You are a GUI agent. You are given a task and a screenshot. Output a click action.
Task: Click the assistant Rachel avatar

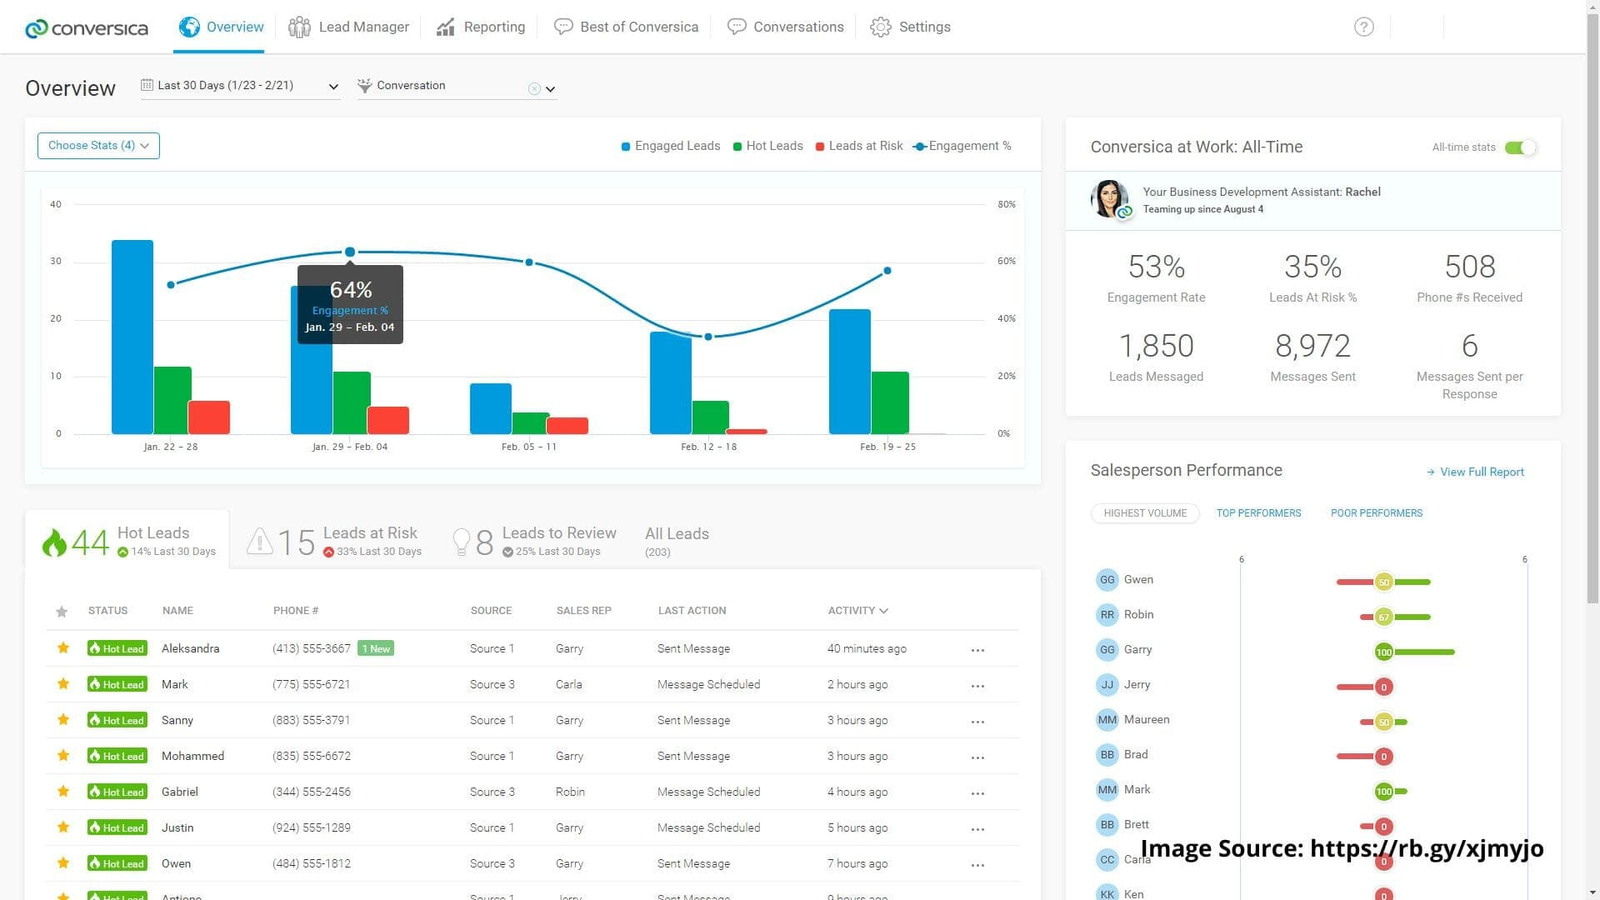click(1109, 199)
